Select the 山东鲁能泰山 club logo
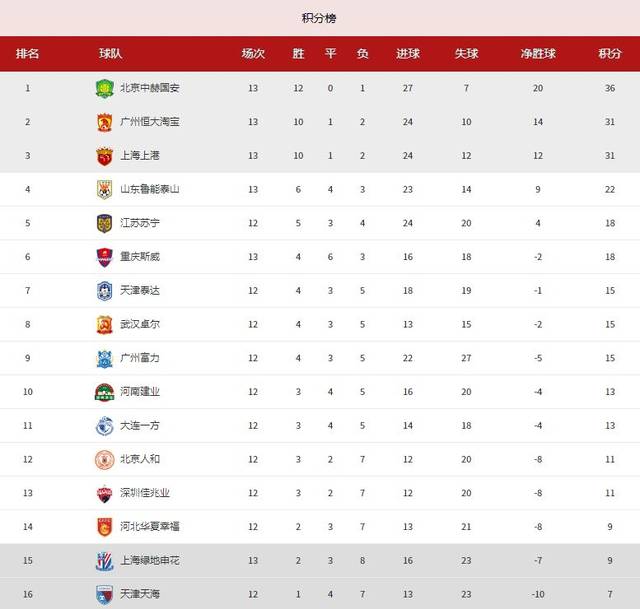640x609 pixels. [x=104, y=189]
